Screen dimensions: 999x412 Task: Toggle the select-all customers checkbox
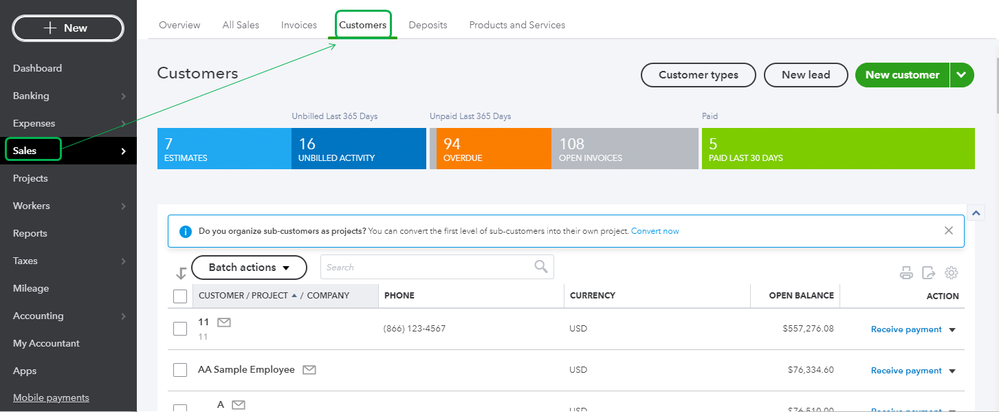pyautogui.click(x=180, y=296)
